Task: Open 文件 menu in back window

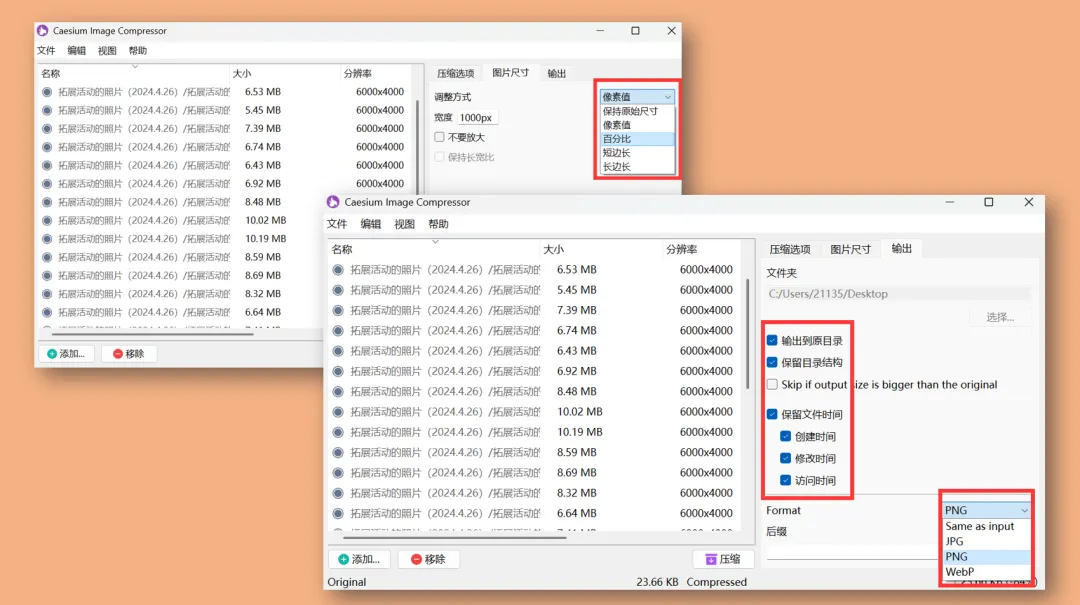Action: [x=46, y=51]
